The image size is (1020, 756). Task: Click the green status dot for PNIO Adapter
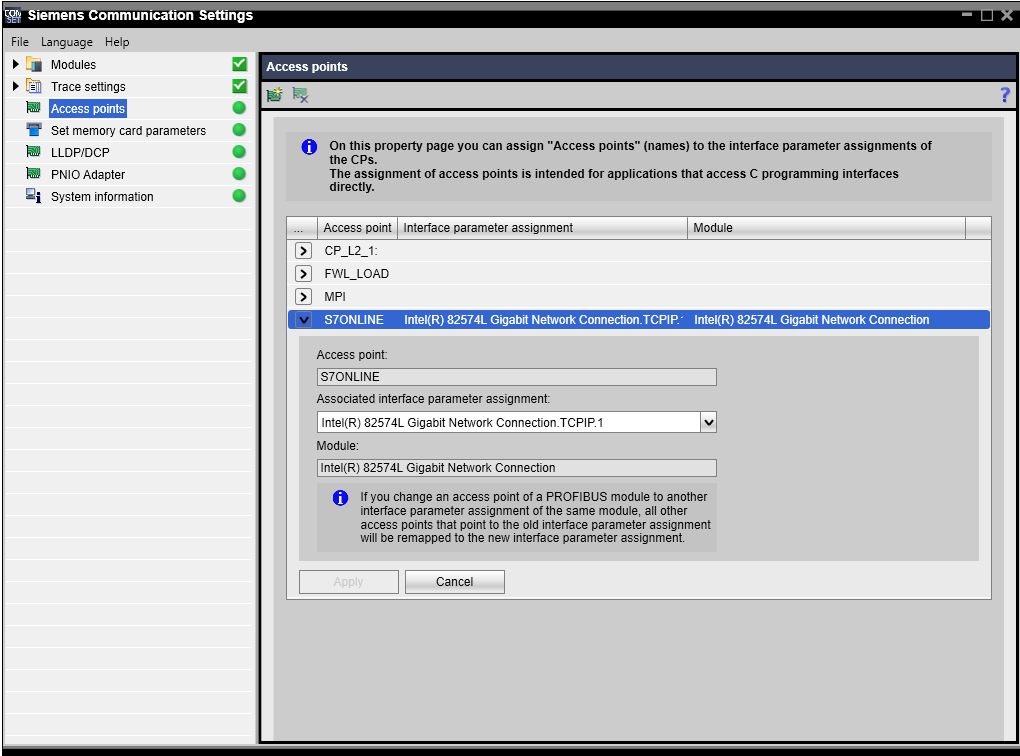(239, 174)
